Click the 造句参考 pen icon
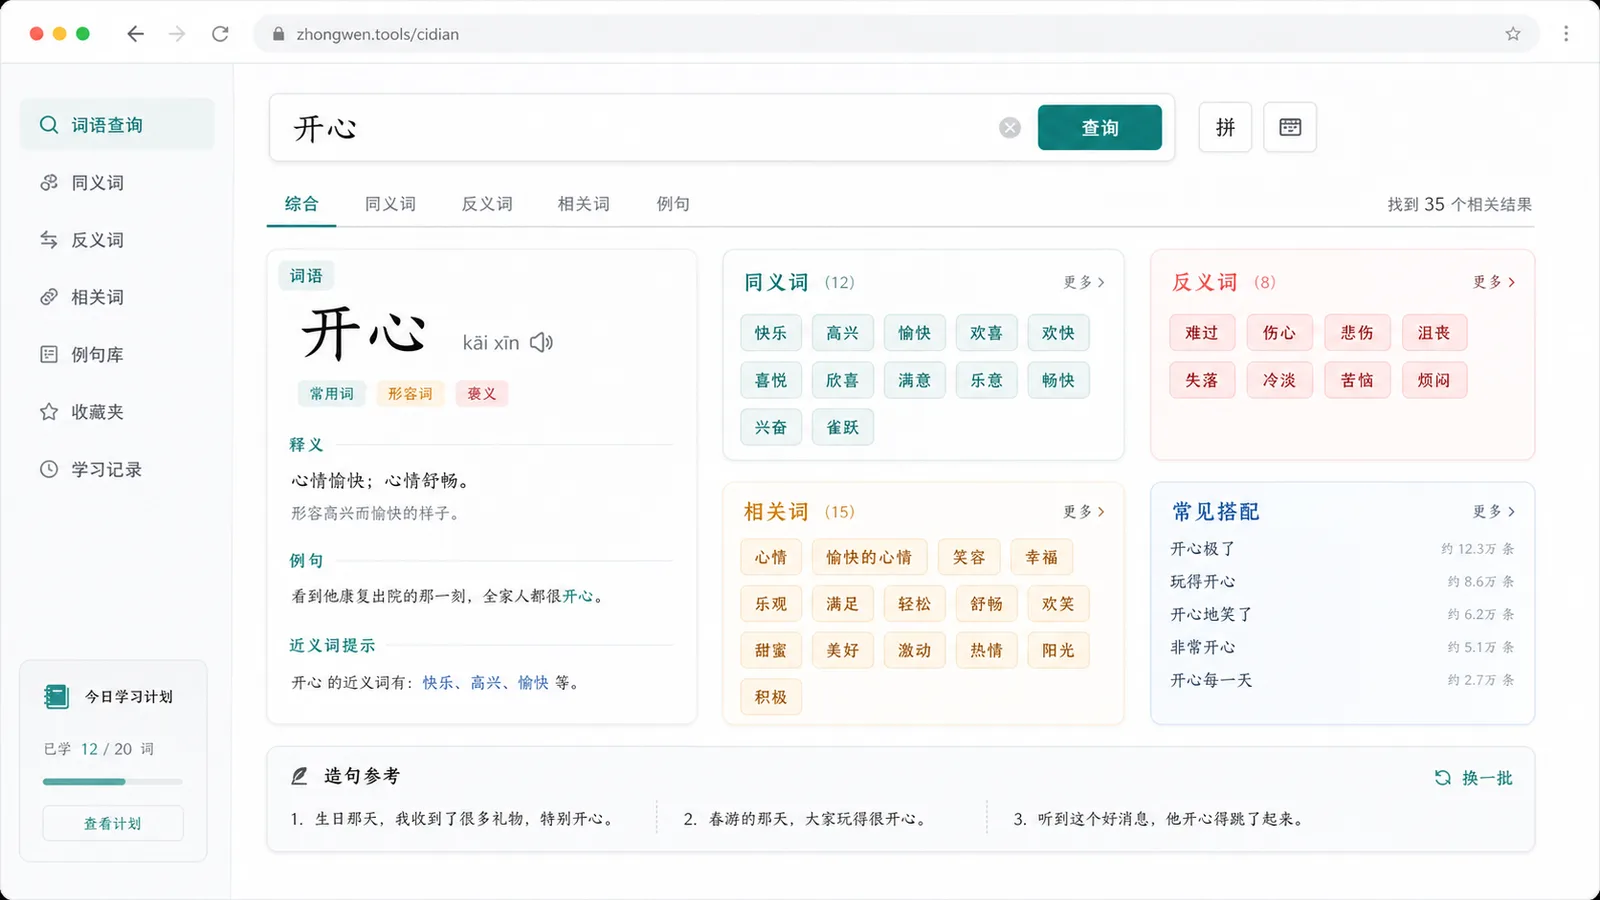Image resolution: width=1600 pixels, height=900 pixels. [x=299, y=776]
